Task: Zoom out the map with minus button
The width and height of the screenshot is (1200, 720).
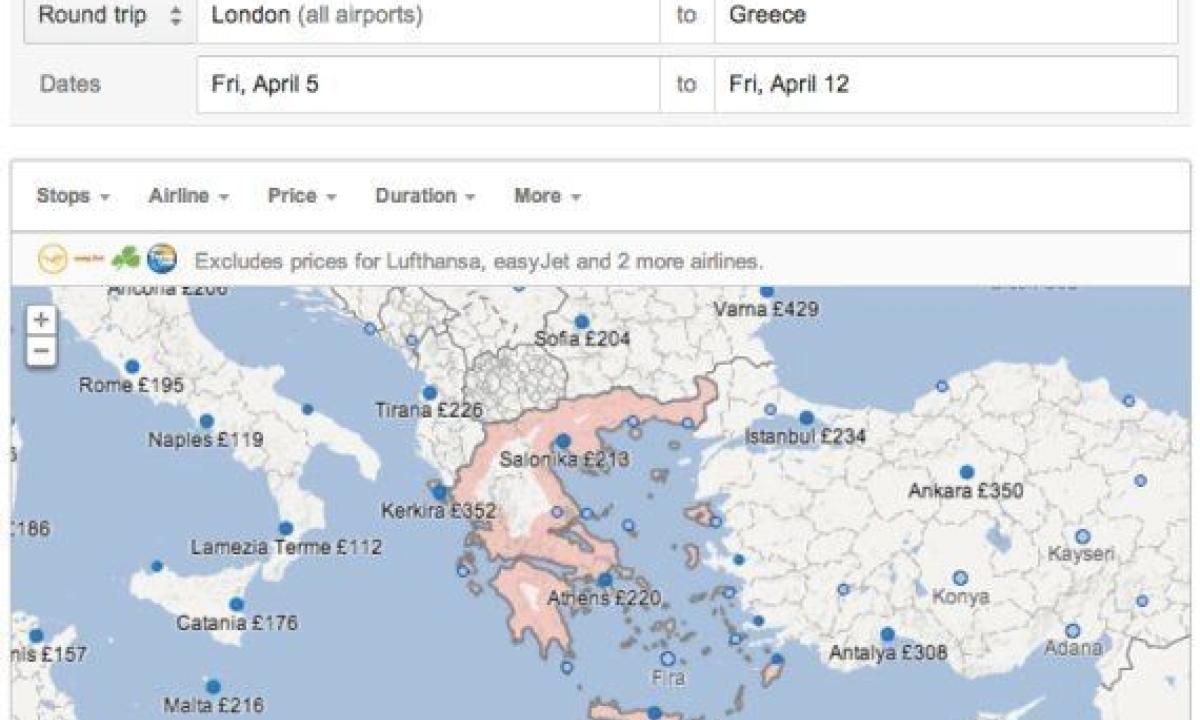Action: pyautogui.click(x=41, y=351)
